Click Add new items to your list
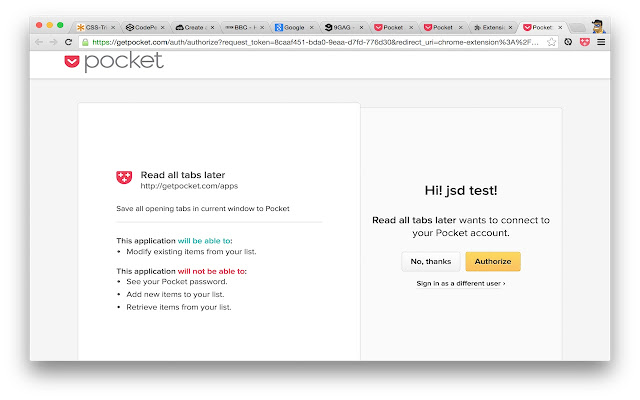640x400 pixels. (x=175, y=294)
